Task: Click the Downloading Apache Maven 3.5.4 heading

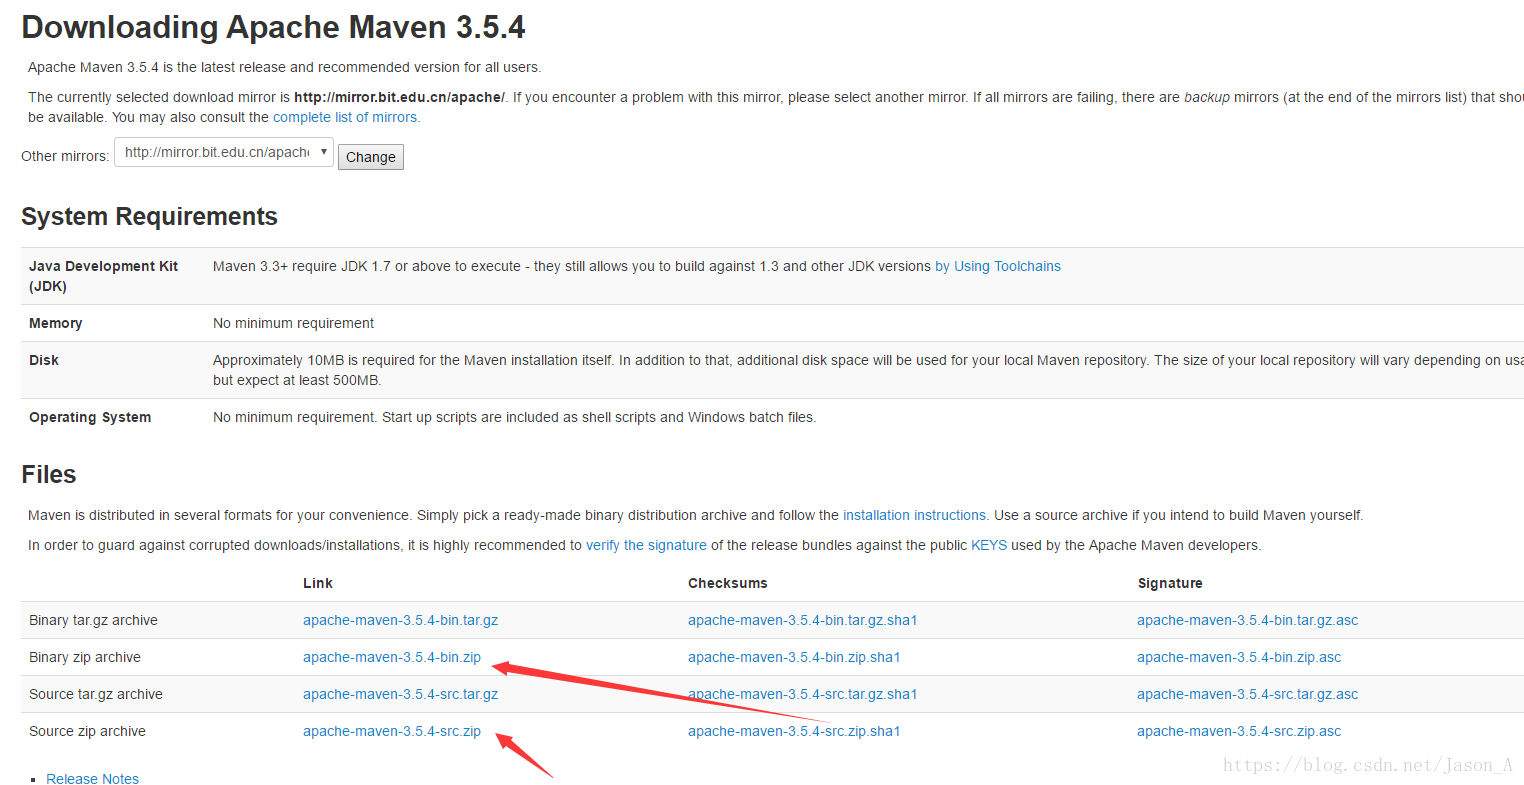Action: (273, 27)
